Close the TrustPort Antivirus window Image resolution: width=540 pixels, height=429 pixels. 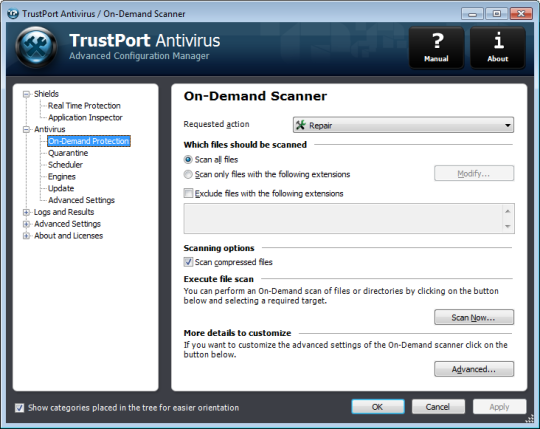[521, 14]
